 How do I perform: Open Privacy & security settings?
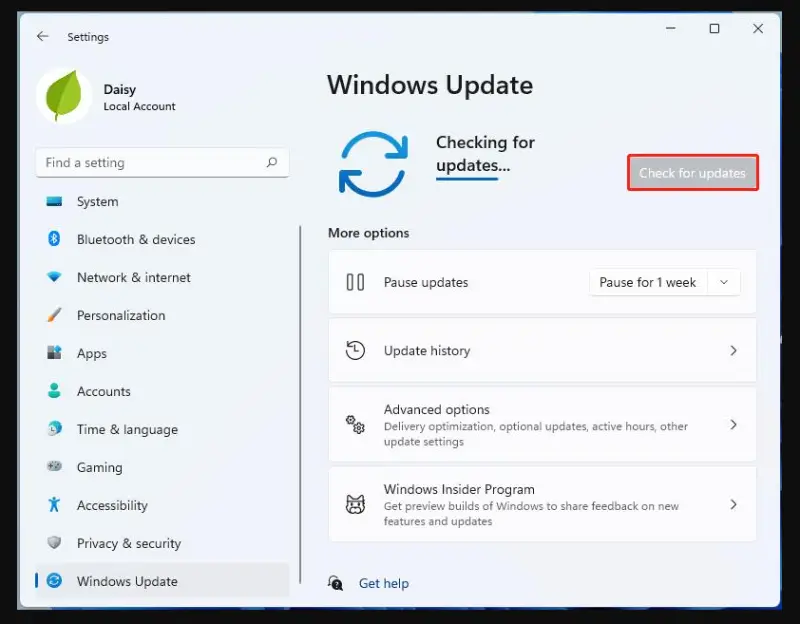162,543
